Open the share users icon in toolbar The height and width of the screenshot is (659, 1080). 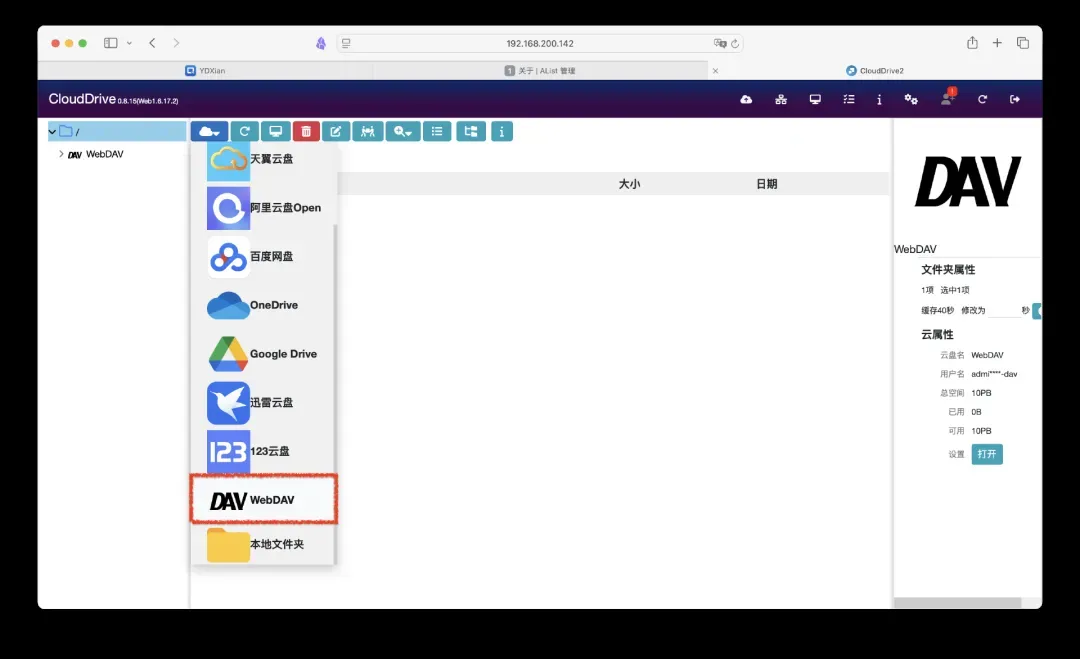tap(368, 131)
